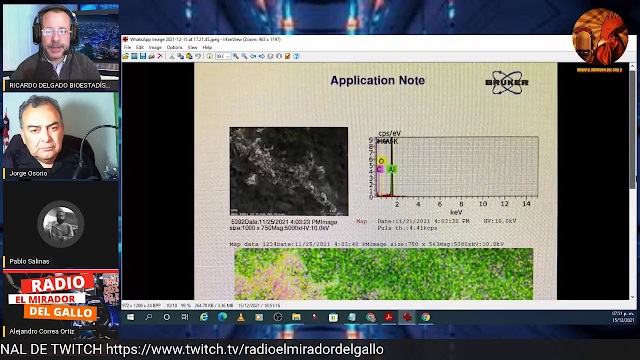Viewport: 640px width, 360px height.
Task: Click the Copy icon in IrfanView toolbar
Action: pos(180,56)
